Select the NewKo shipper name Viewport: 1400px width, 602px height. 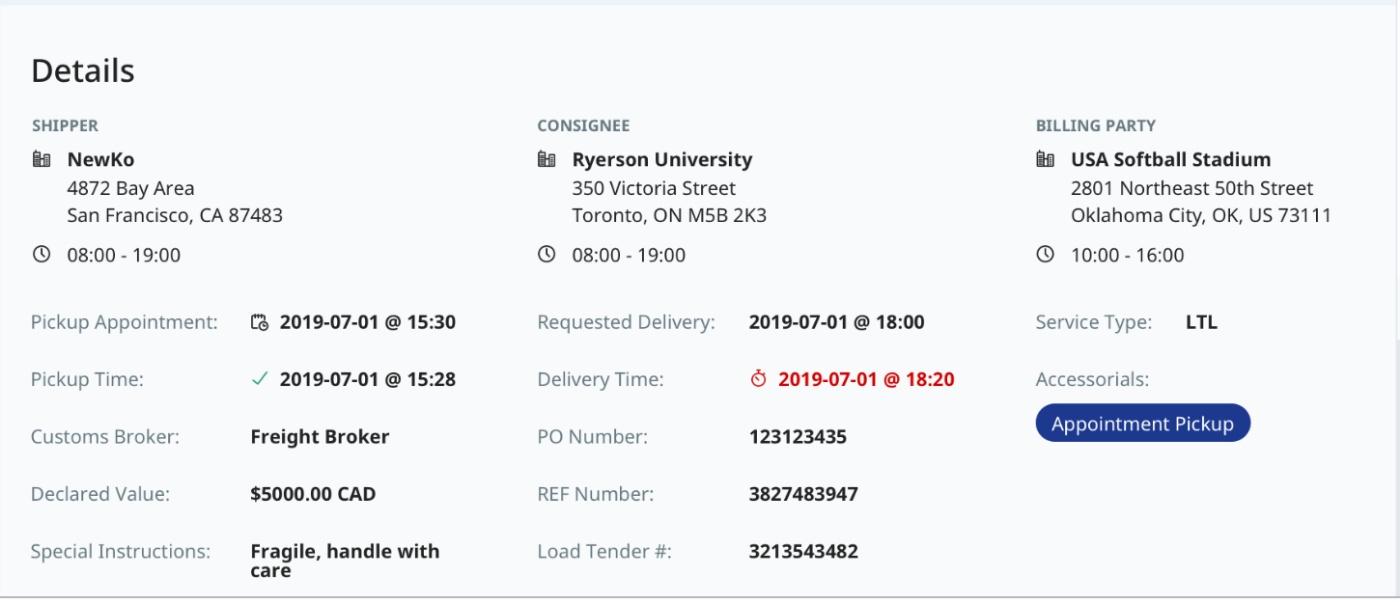[101, 159]
